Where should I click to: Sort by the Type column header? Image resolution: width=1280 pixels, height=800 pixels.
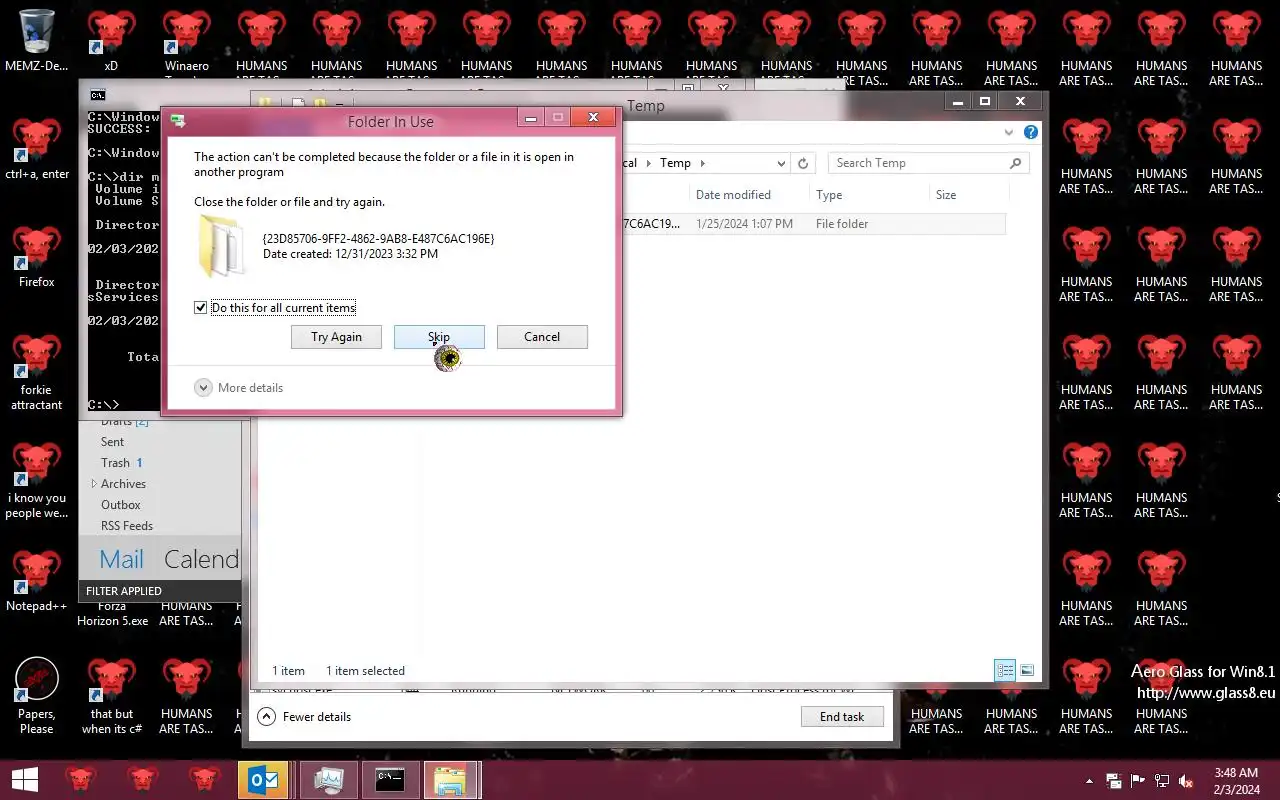(829, 195)
